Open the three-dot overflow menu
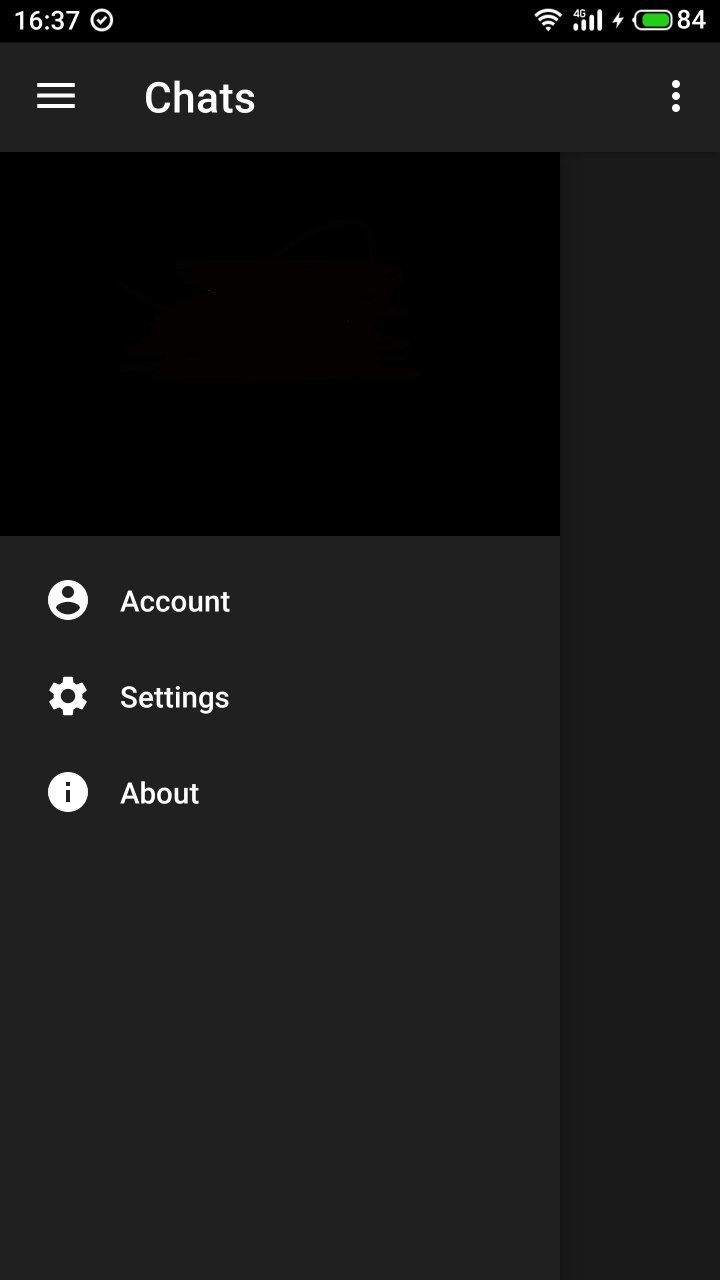 click(676, 96)
